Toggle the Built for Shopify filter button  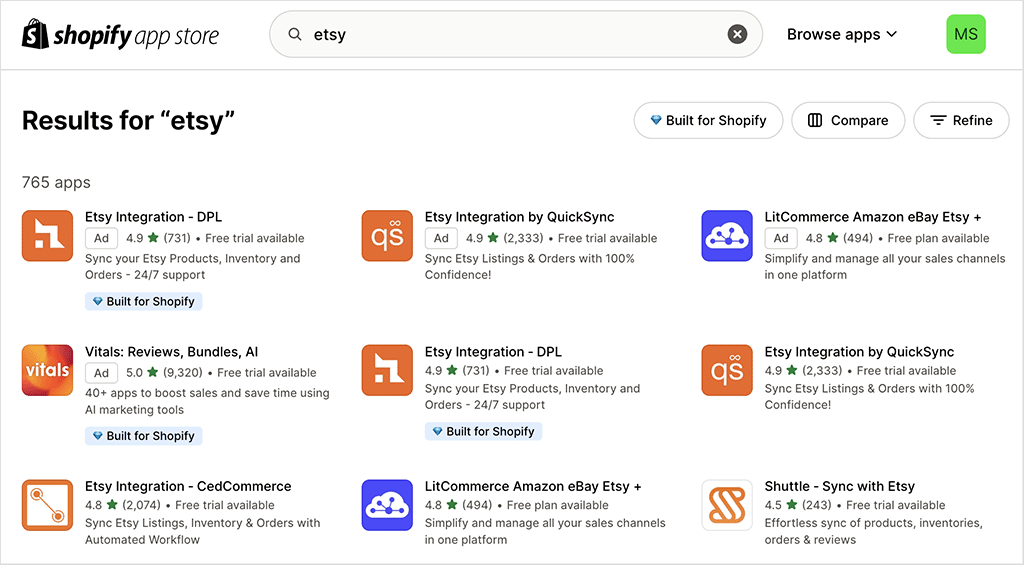709,120
